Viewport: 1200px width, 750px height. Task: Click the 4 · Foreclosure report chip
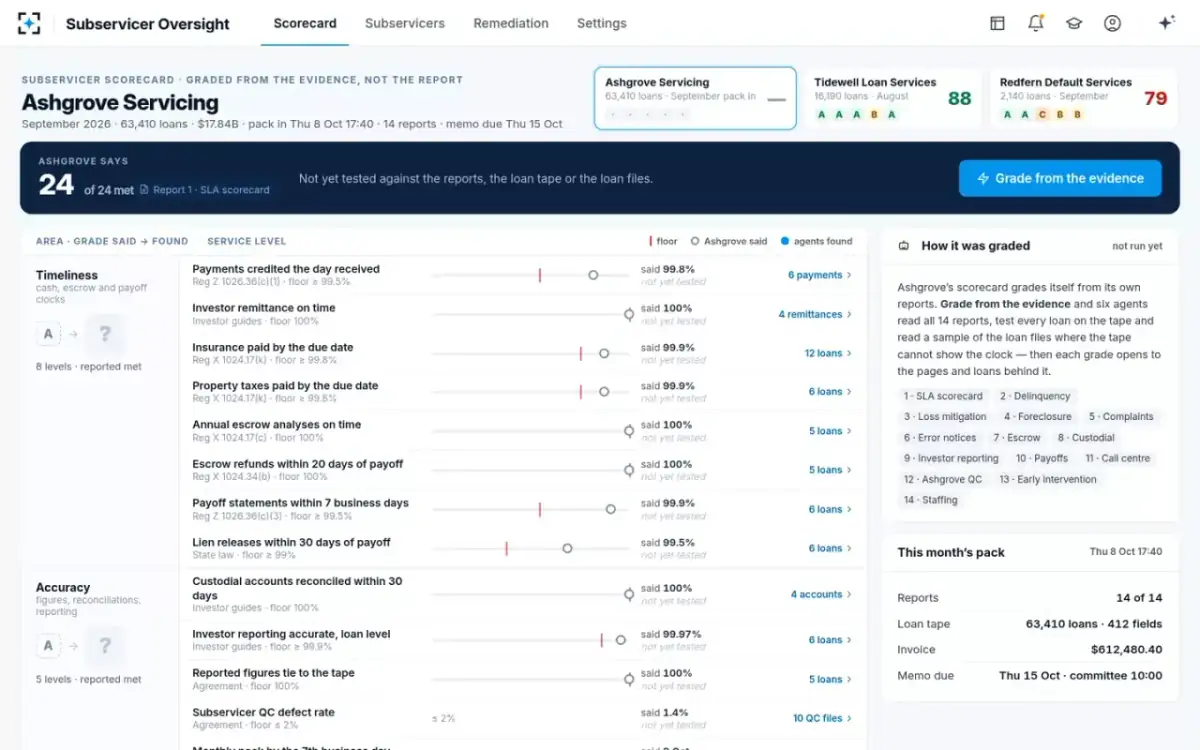click(x=1038, y=417)
